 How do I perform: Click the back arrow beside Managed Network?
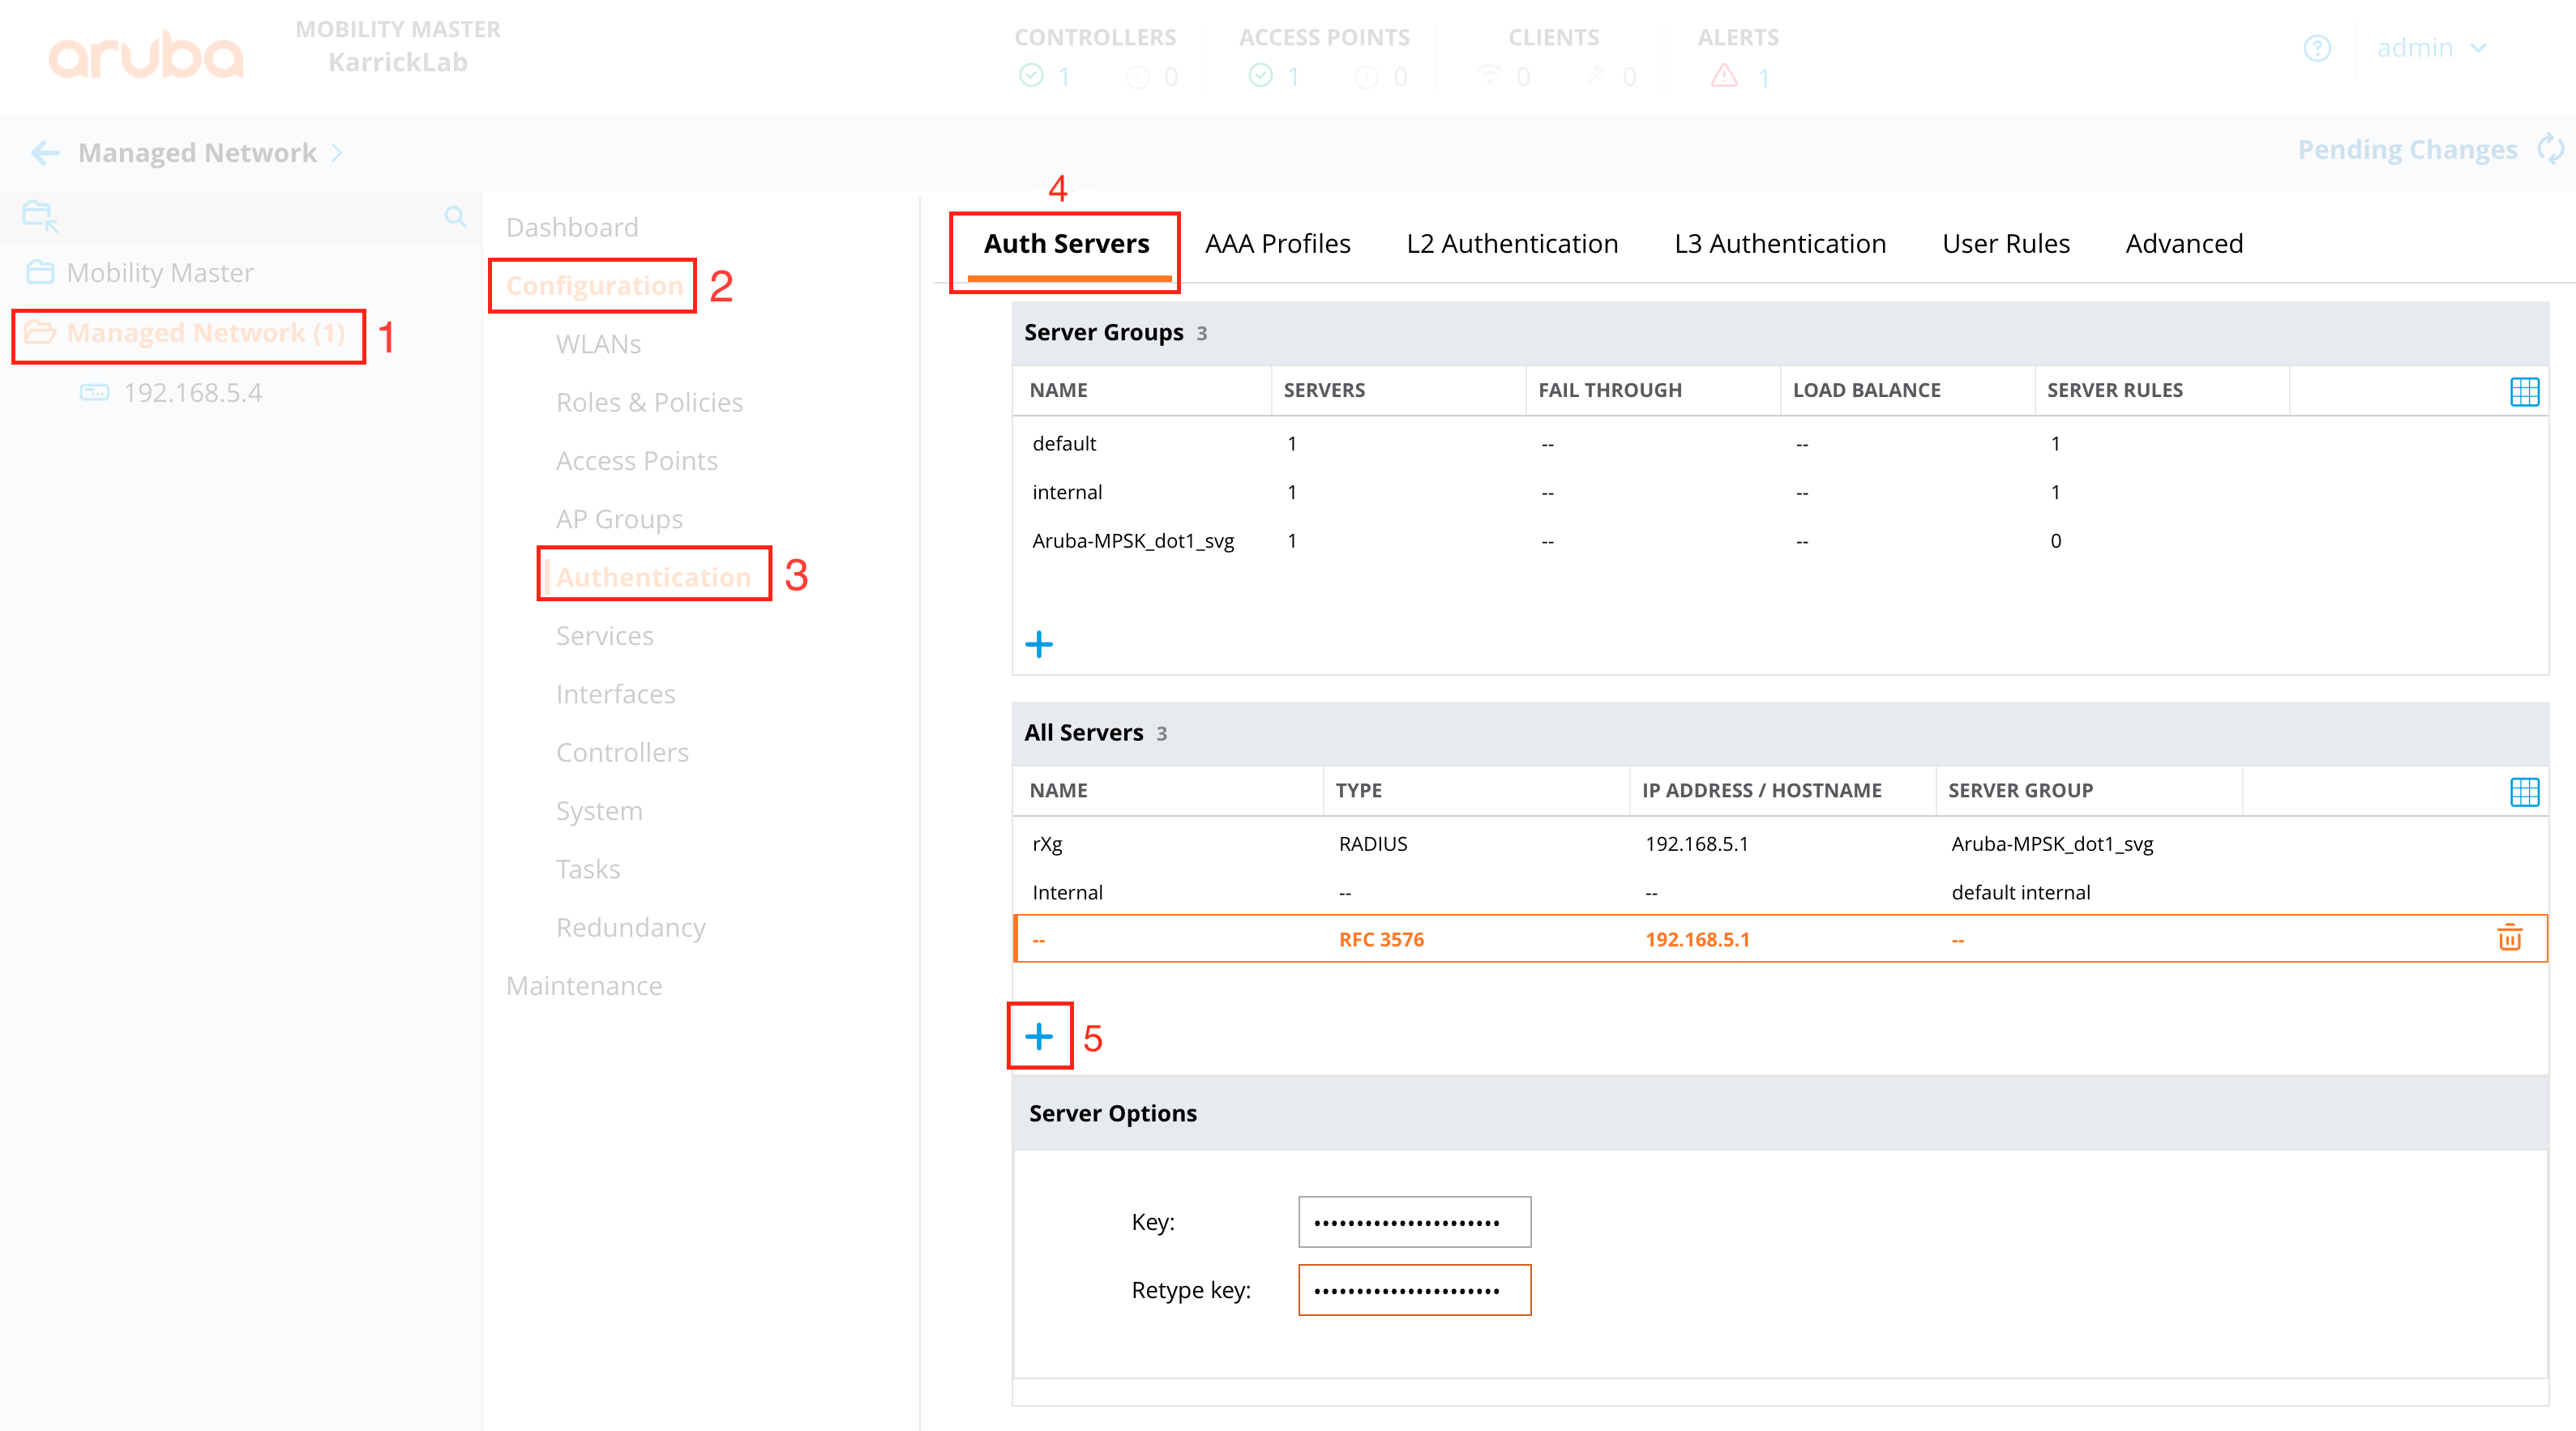click(x=44, y=153)
